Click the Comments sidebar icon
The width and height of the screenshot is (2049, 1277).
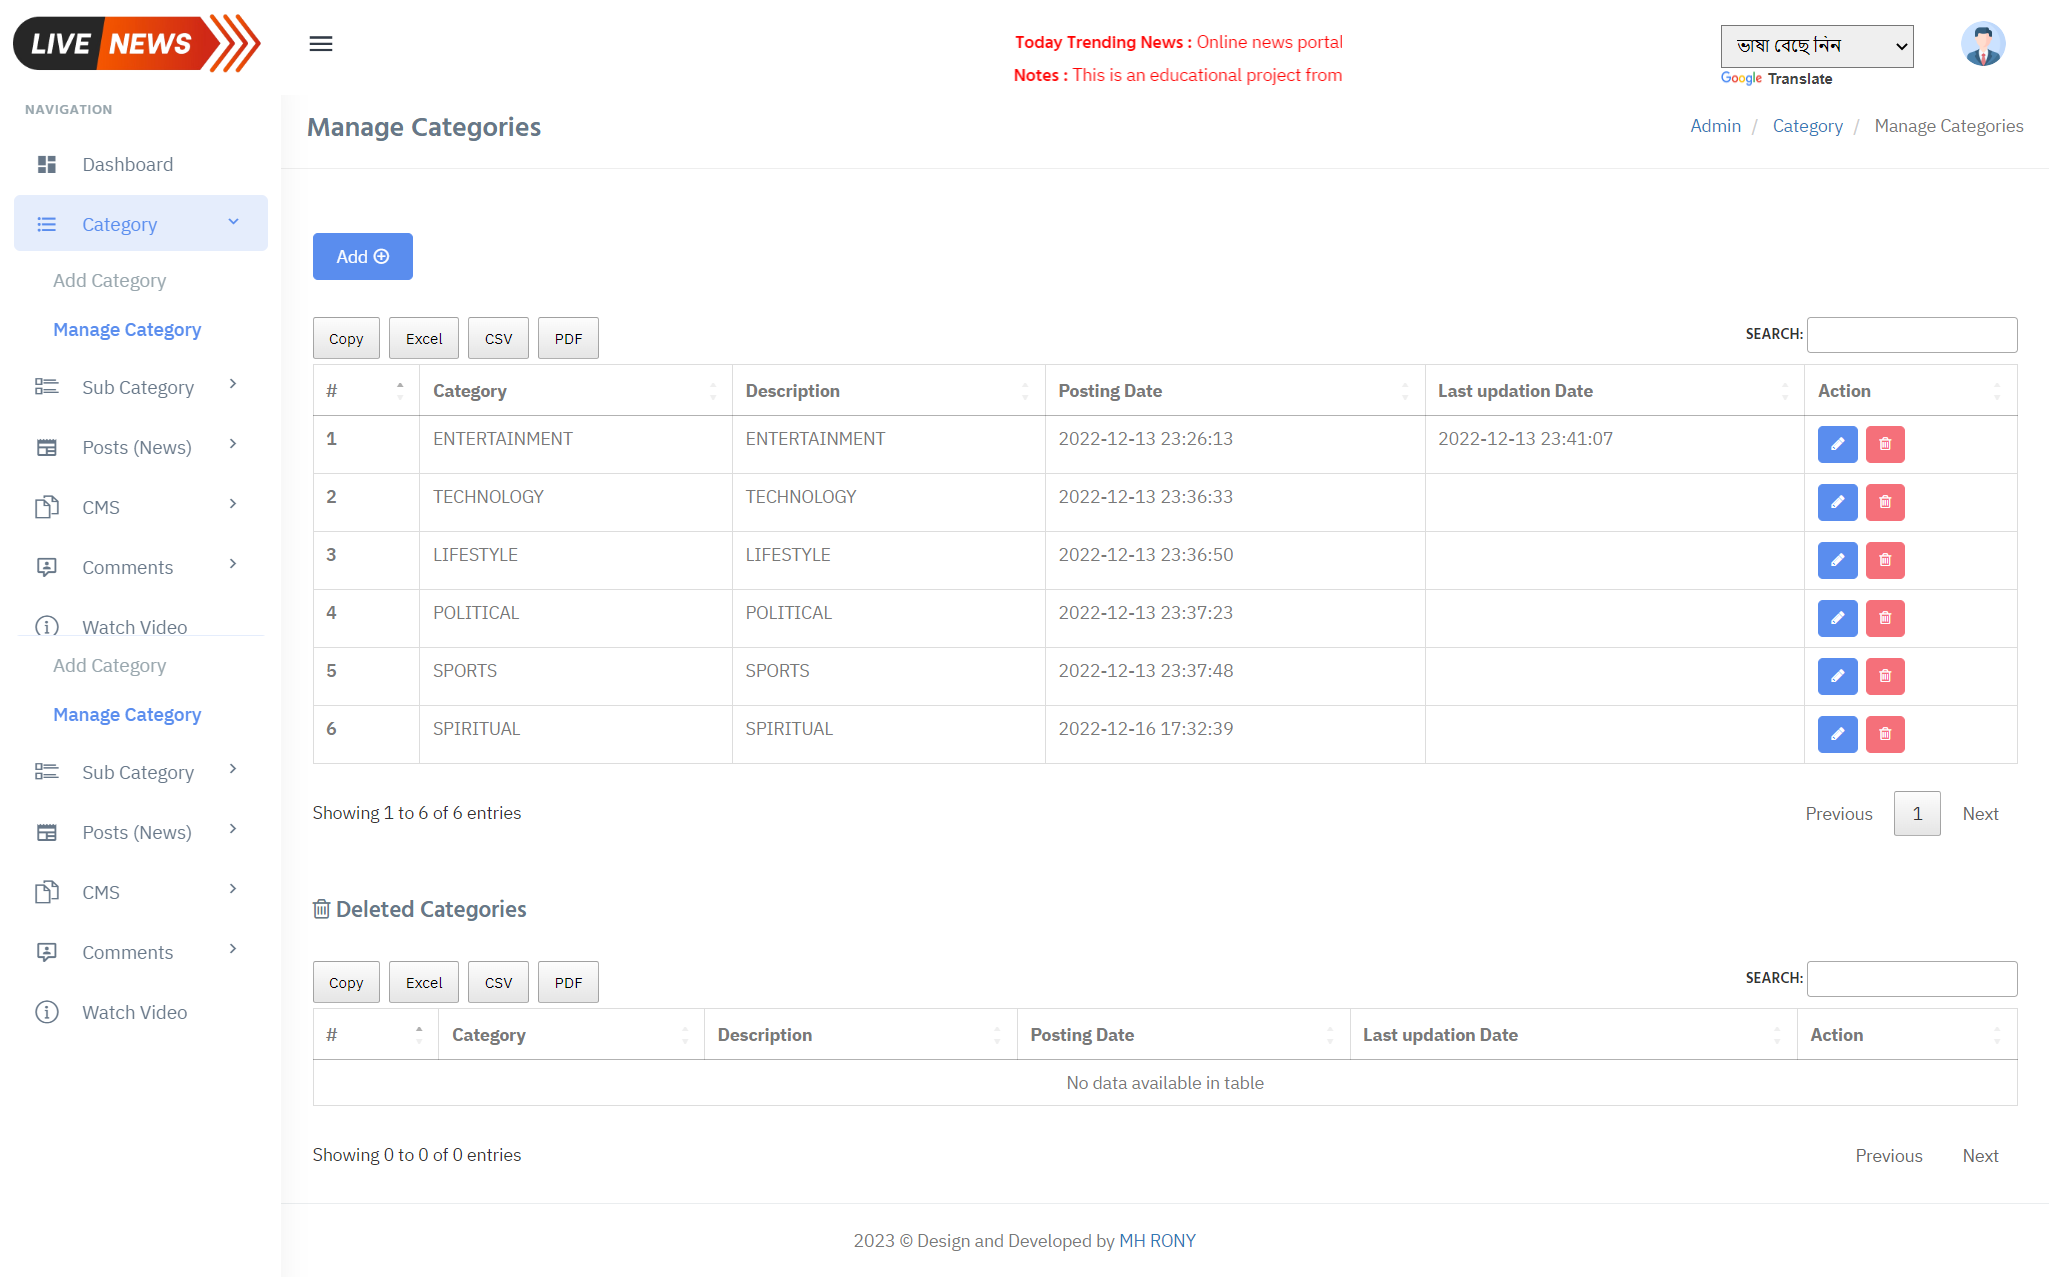tap(47, 566)
